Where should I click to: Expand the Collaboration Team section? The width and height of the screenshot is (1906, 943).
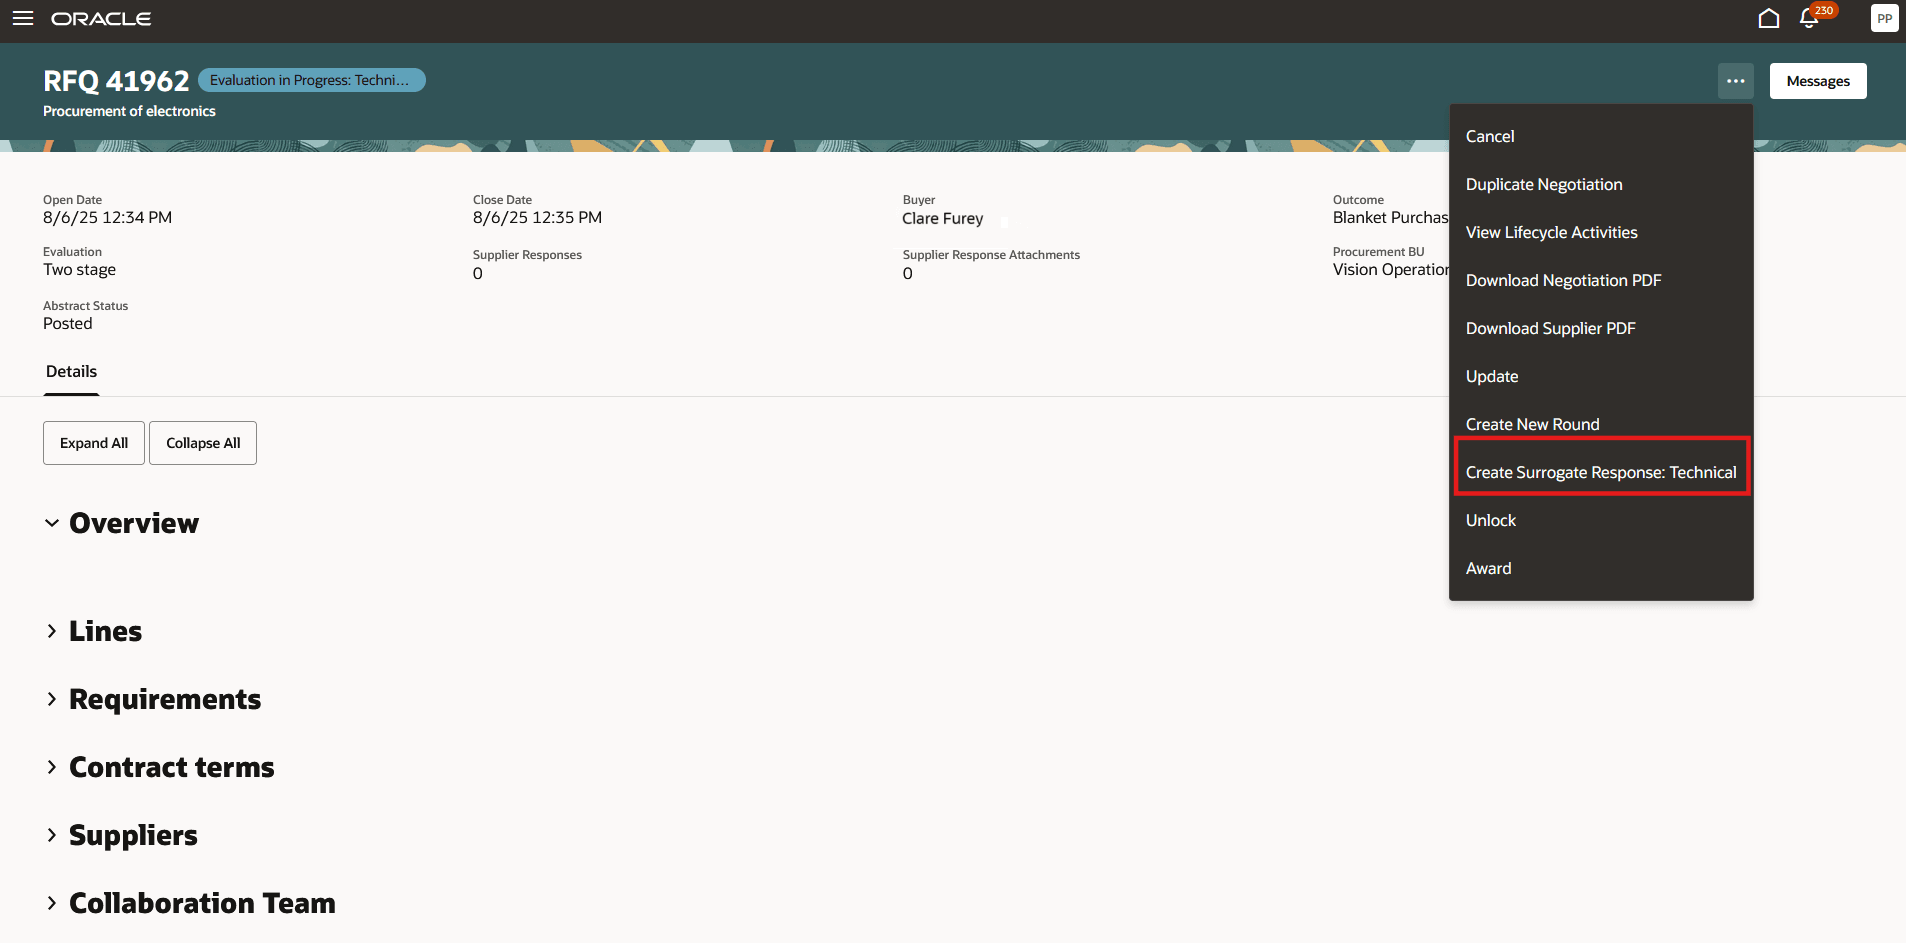52,903
